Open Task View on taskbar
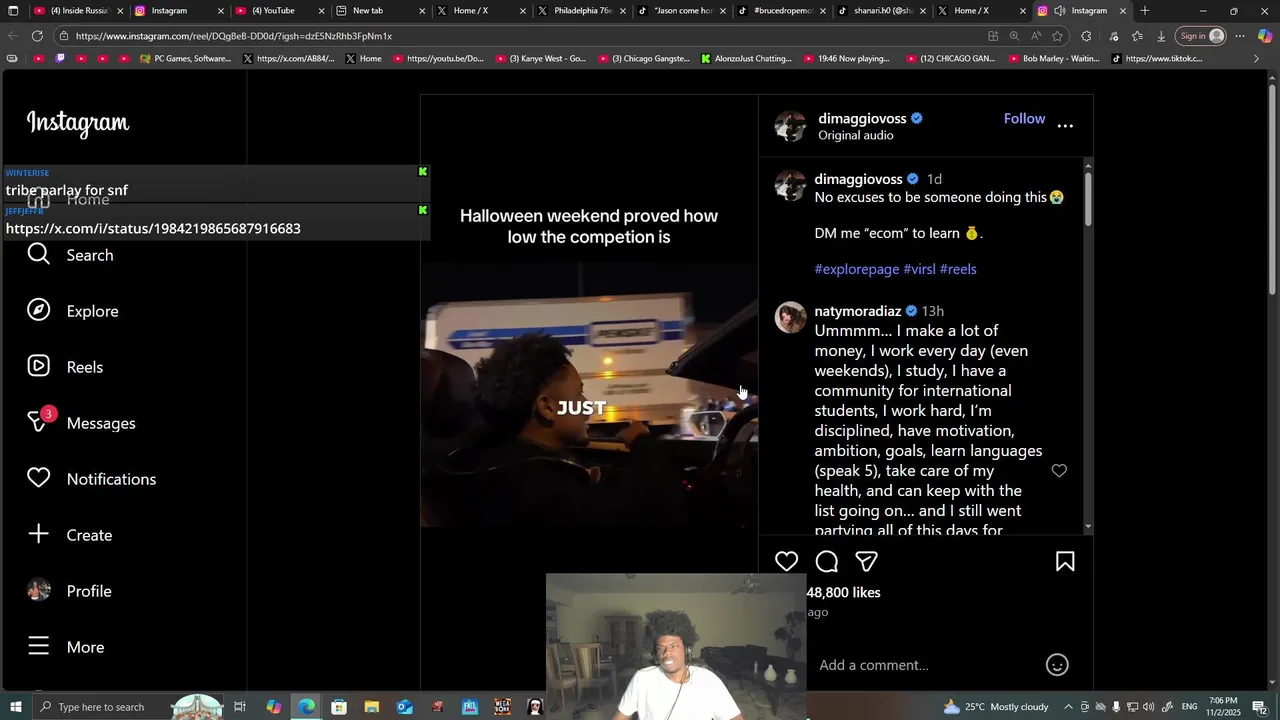1280x720 pixels. click(x=240, y=707)
